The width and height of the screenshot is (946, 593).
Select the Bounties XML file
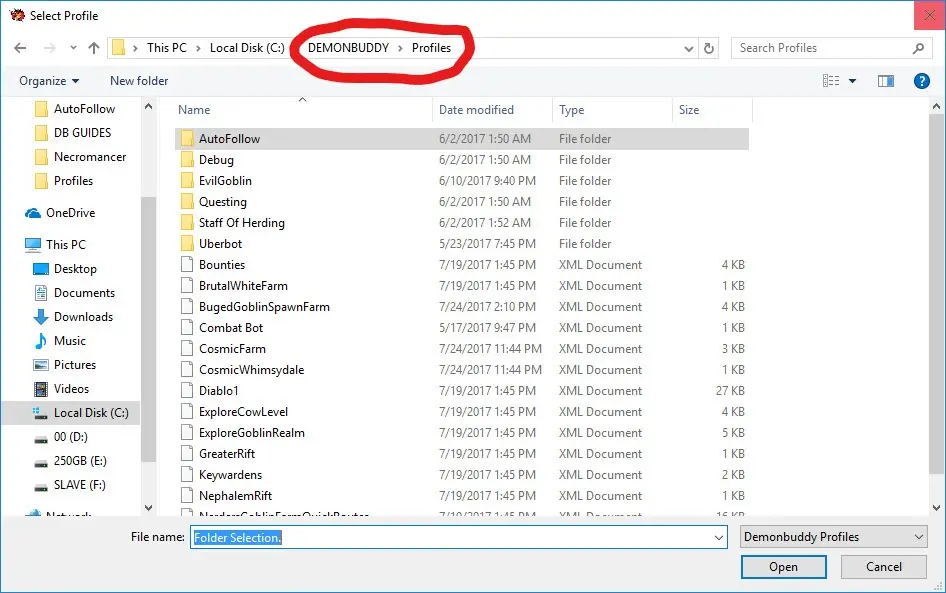462,265
